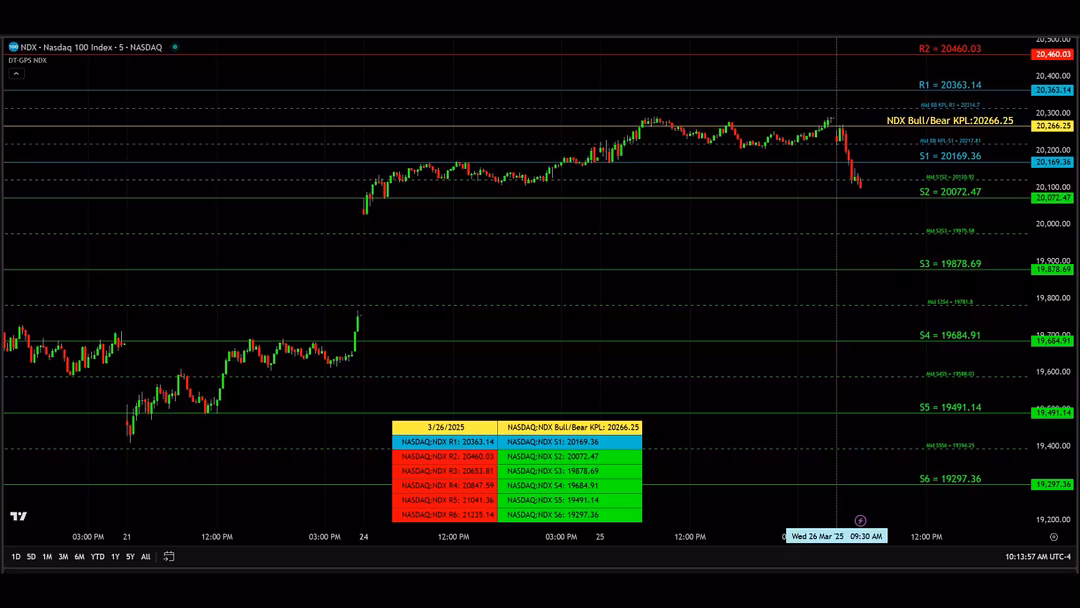Viewport: 1080px width, 608px height.
Task: Click table cell 'NASDAQ:NDX S2: 20072.47'
Action: coord(570,457)
